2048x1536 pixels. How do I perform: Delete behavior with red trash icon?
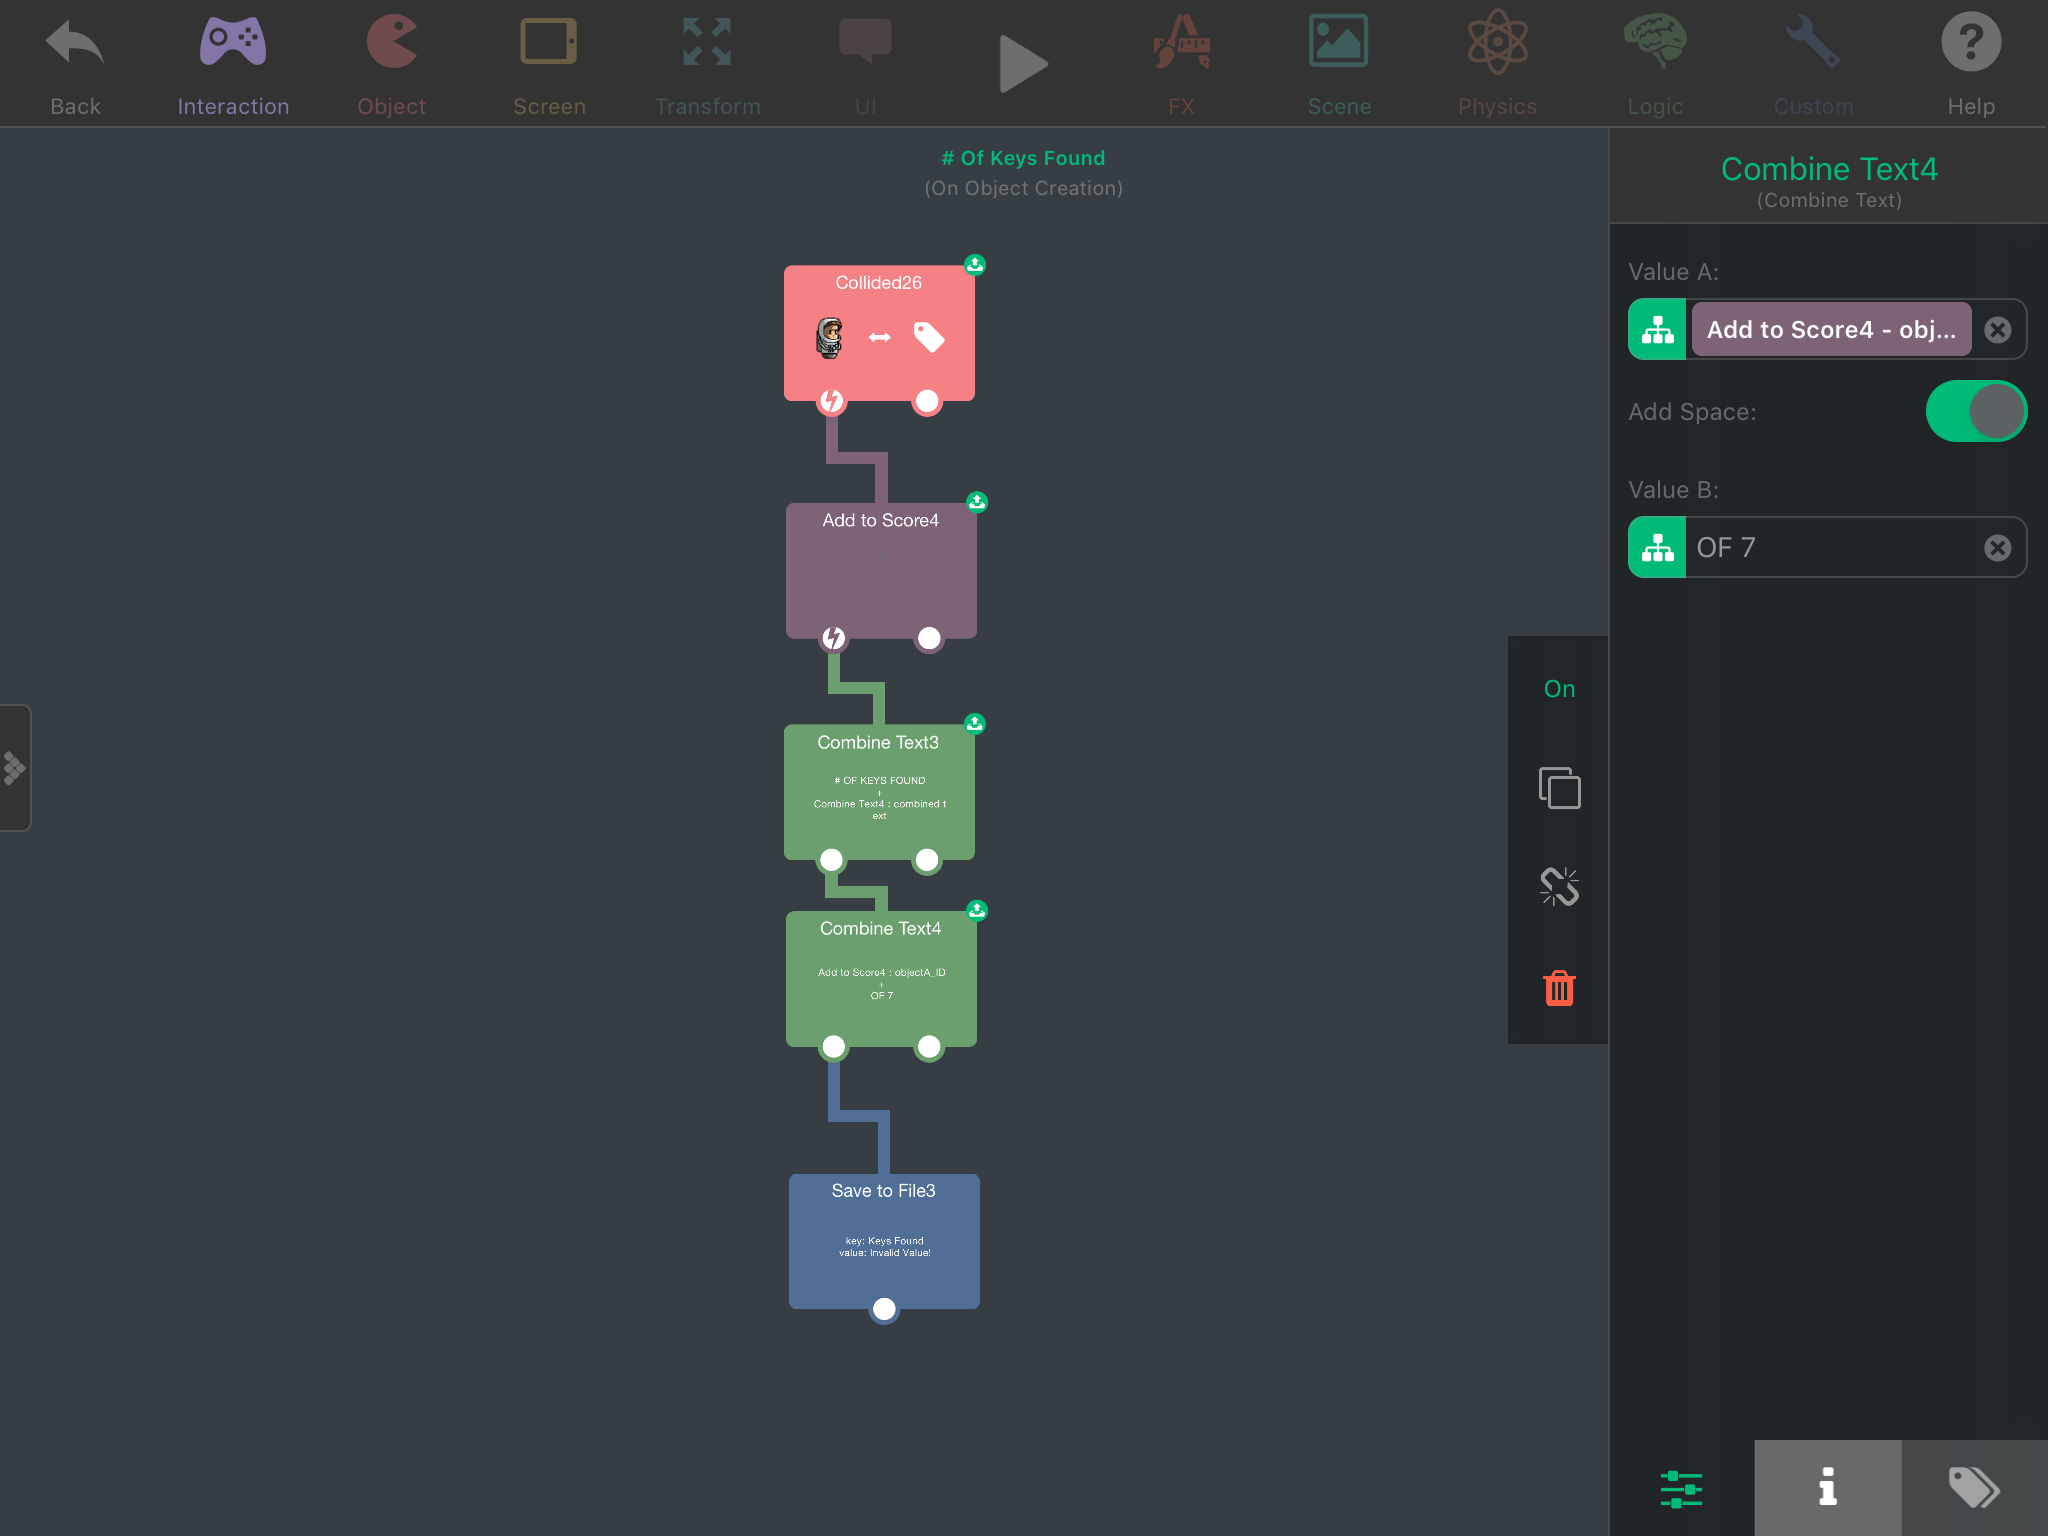(1558, 988)
